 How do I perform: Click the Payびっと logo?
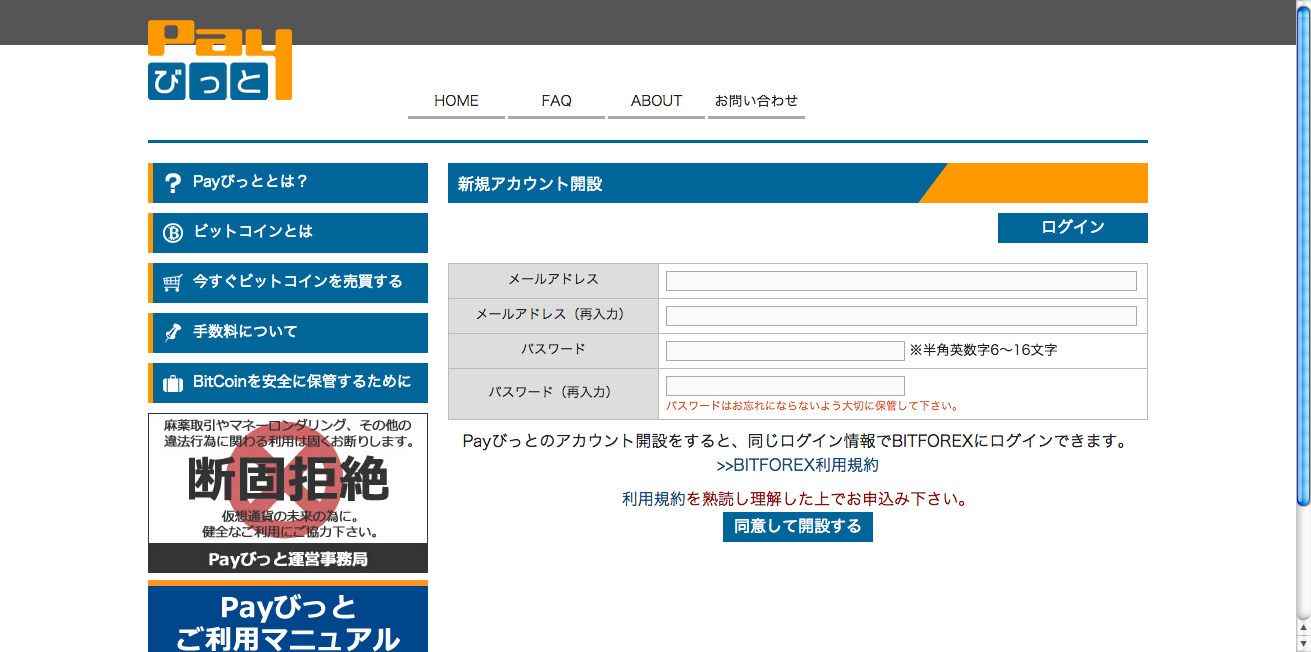[x=219, y=62]
